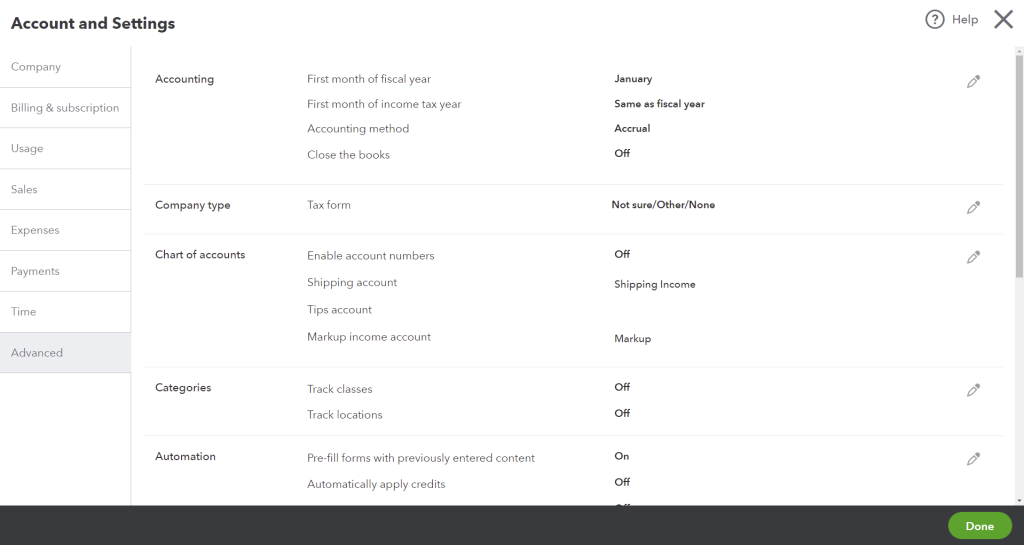Screen dimensions: 1024x545
Task: Switch to the Payments tab
Action: [35, 272]
